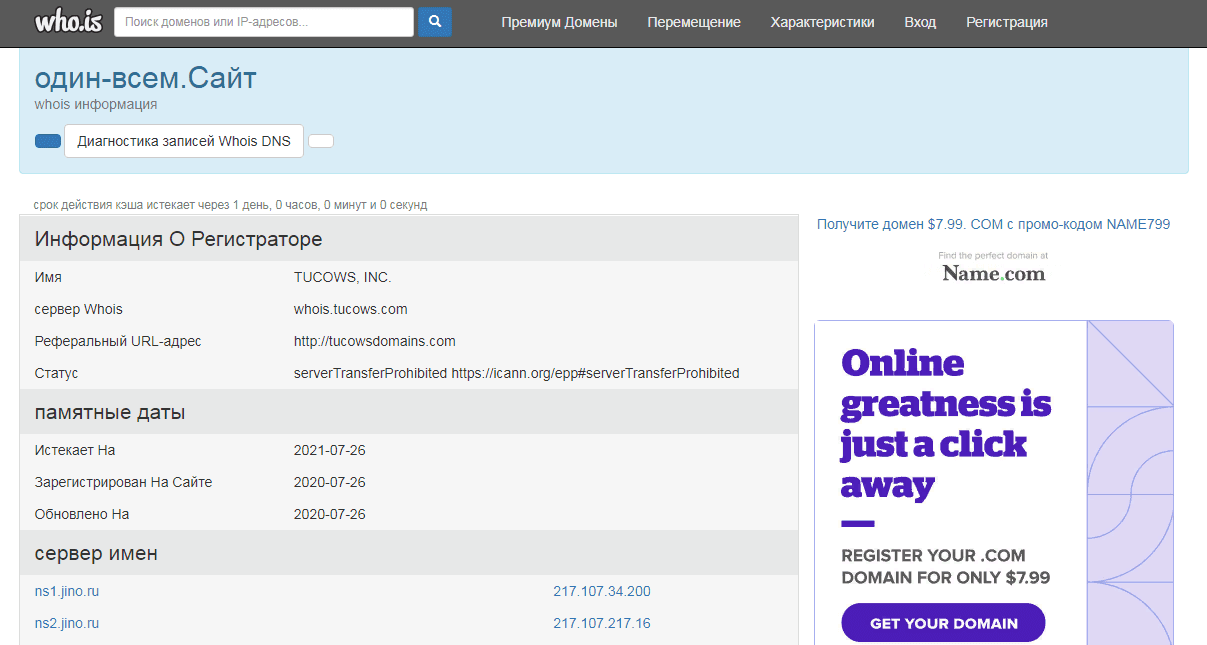Open Диагностика записей Whois DNS
The height and width of the screenshot is (645, 1207).
(184, 141)
